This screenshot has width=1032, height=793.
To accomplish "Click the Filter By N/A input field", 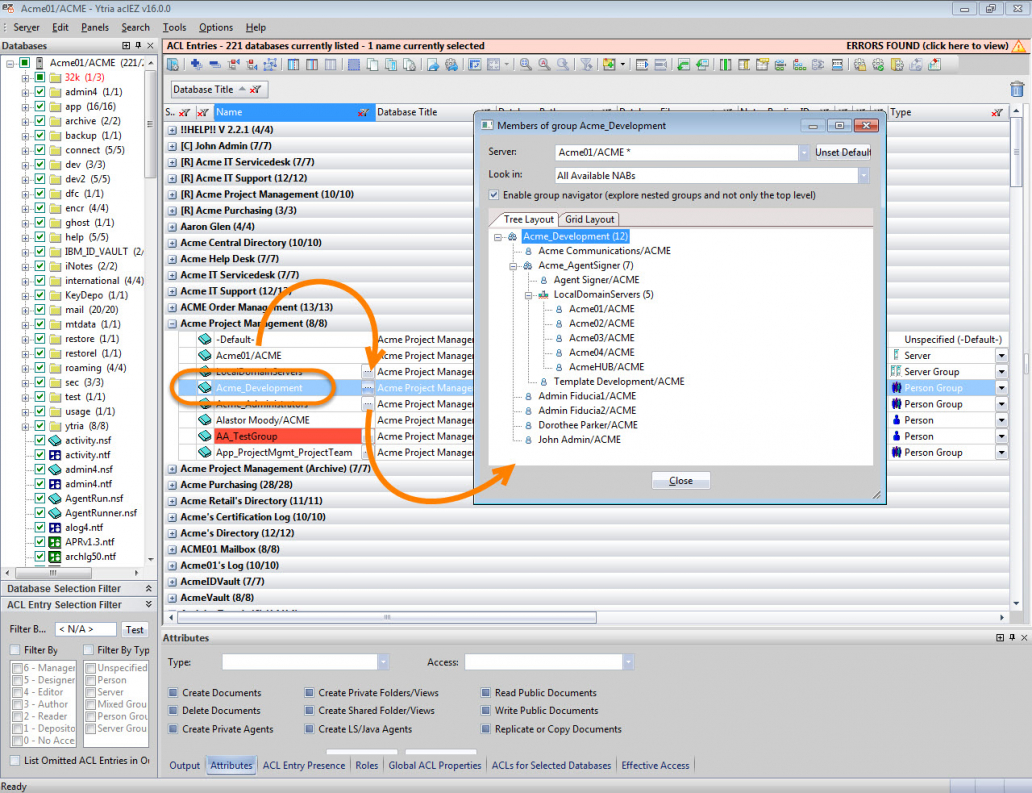I will tap(86, 629).
